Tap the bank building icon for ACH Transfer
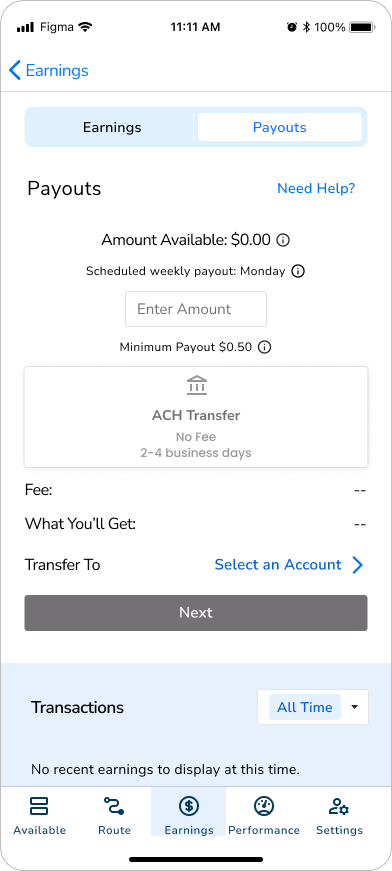Image resolution: width=392 pixels, height=871 pixels. coord(197,385)
